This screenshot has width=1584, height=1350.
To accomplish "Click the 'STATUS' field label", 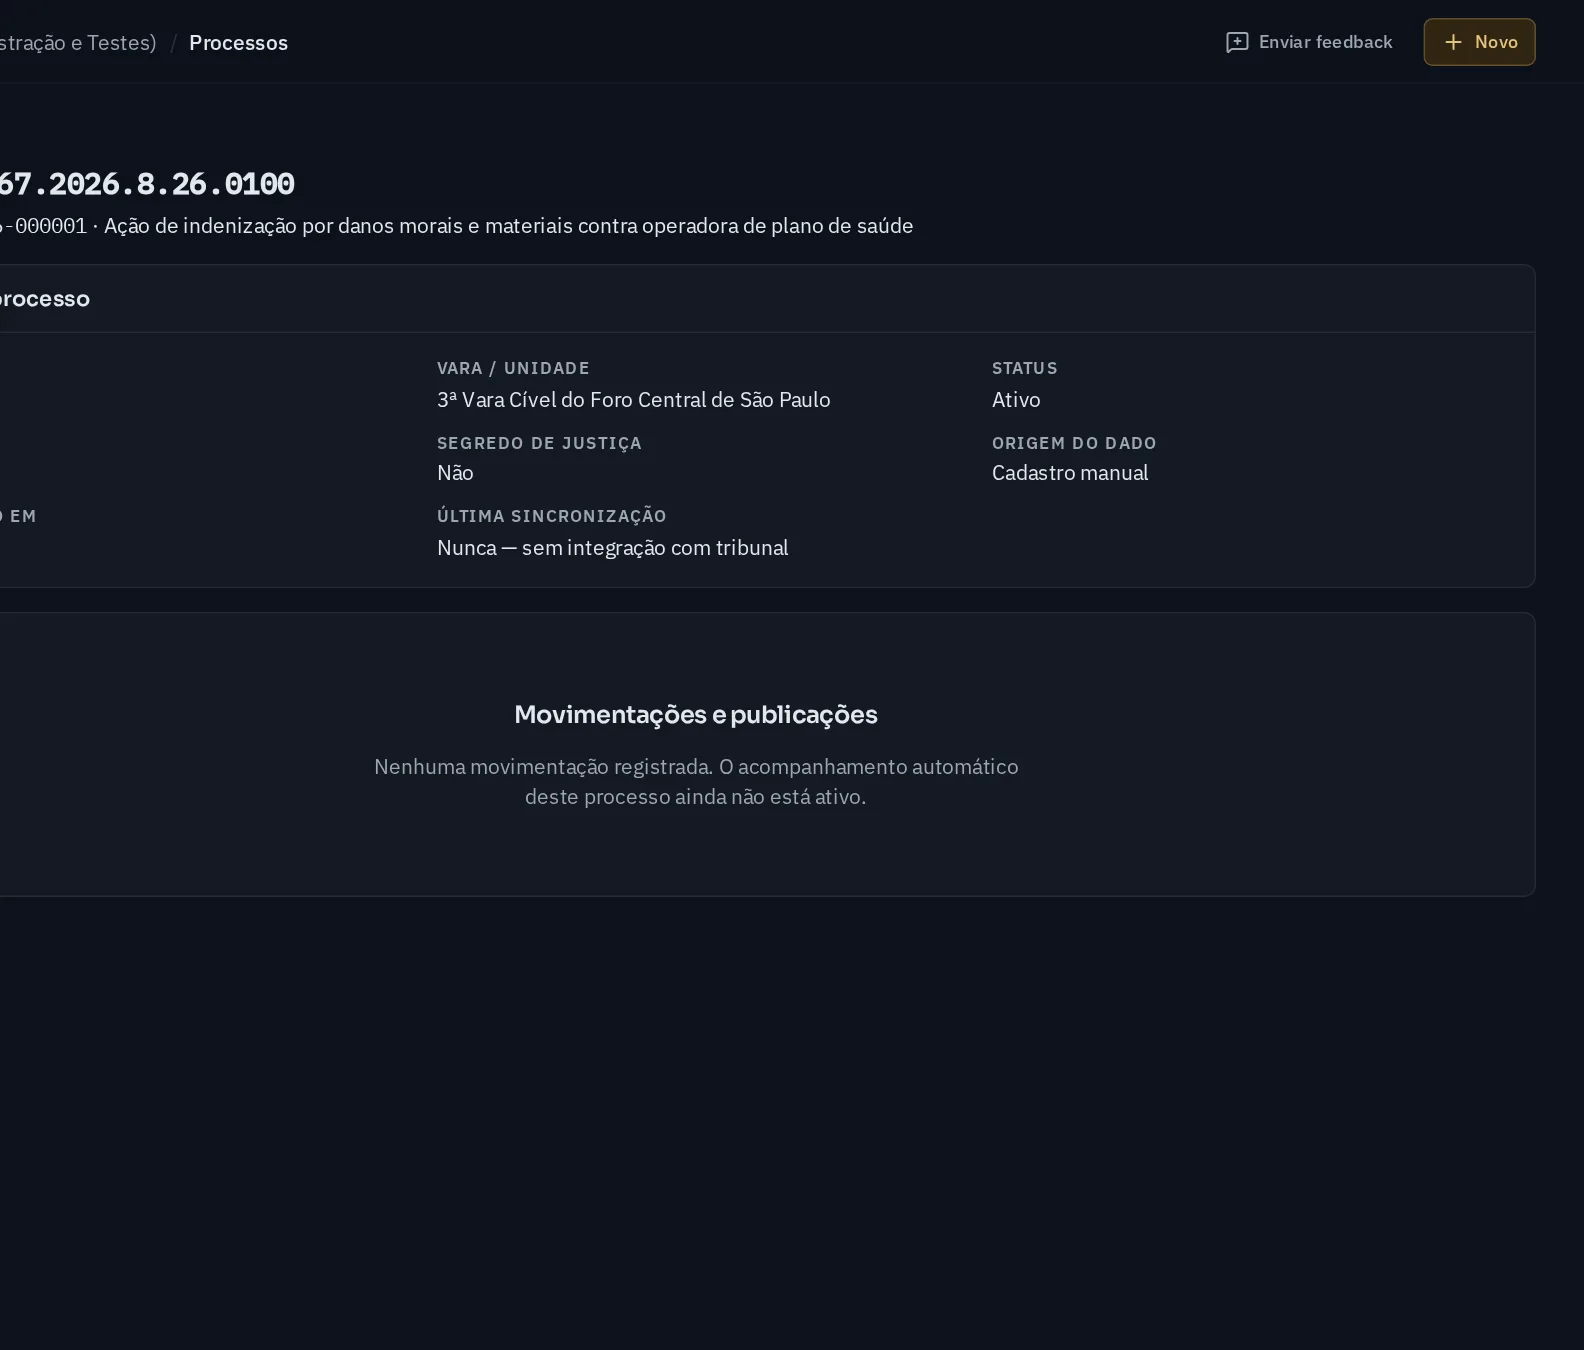I will coord(1024,368).
